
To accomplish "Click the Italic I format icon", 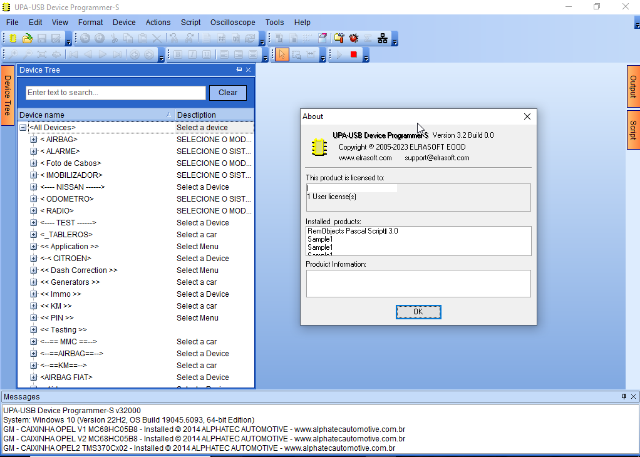I will click(192, 54).
